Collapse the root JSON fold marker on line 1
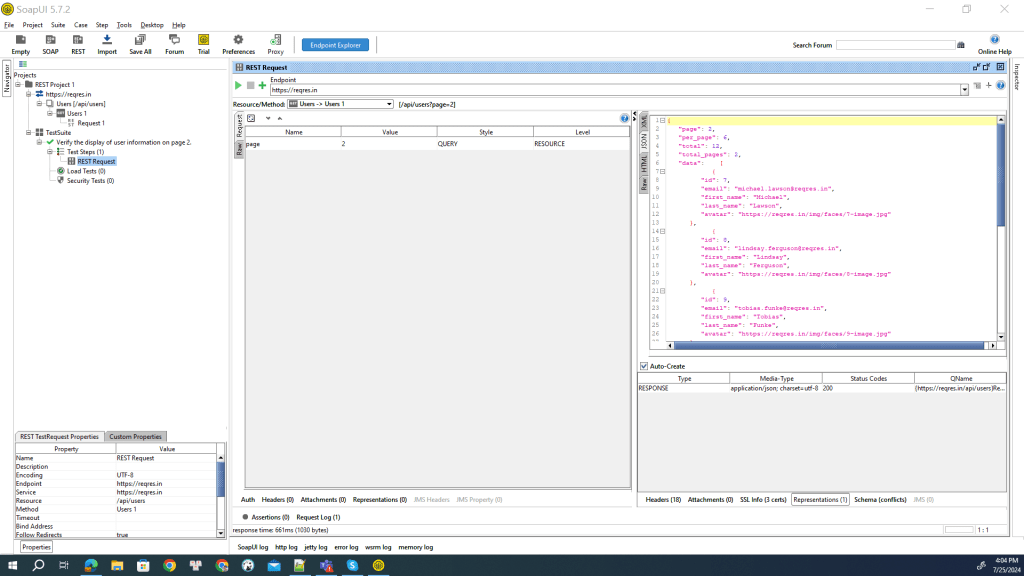 tap(662, 120)
